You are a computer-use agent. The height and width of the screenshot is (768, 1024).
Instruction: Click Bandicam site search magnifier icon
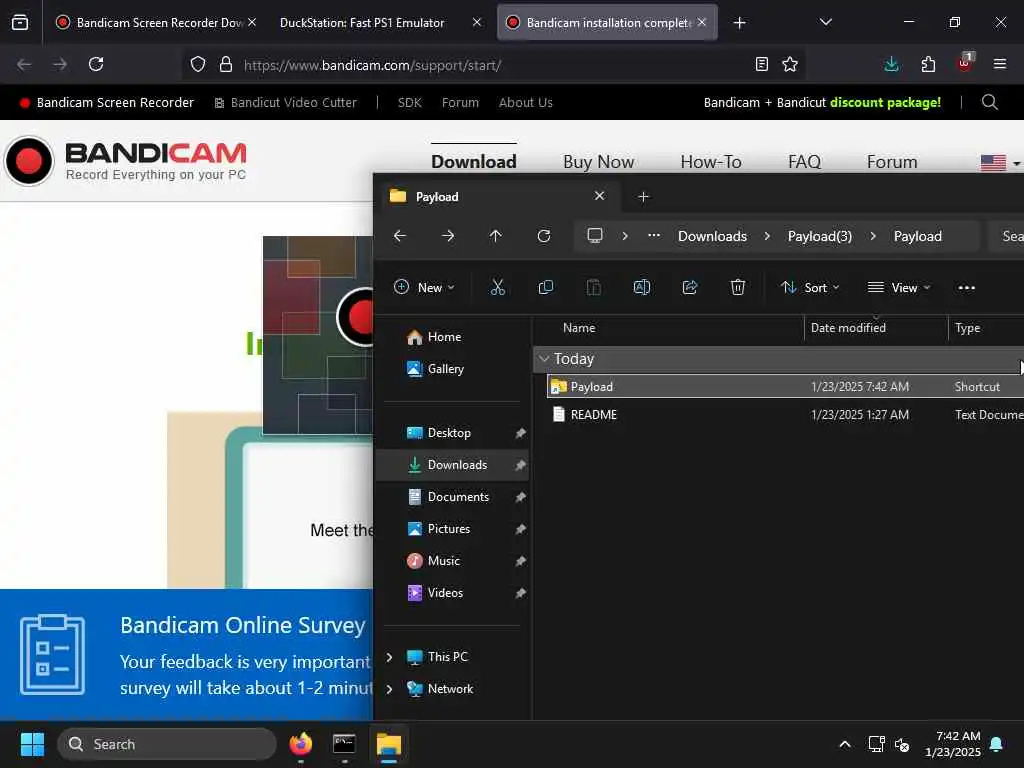tap(989, 103)
